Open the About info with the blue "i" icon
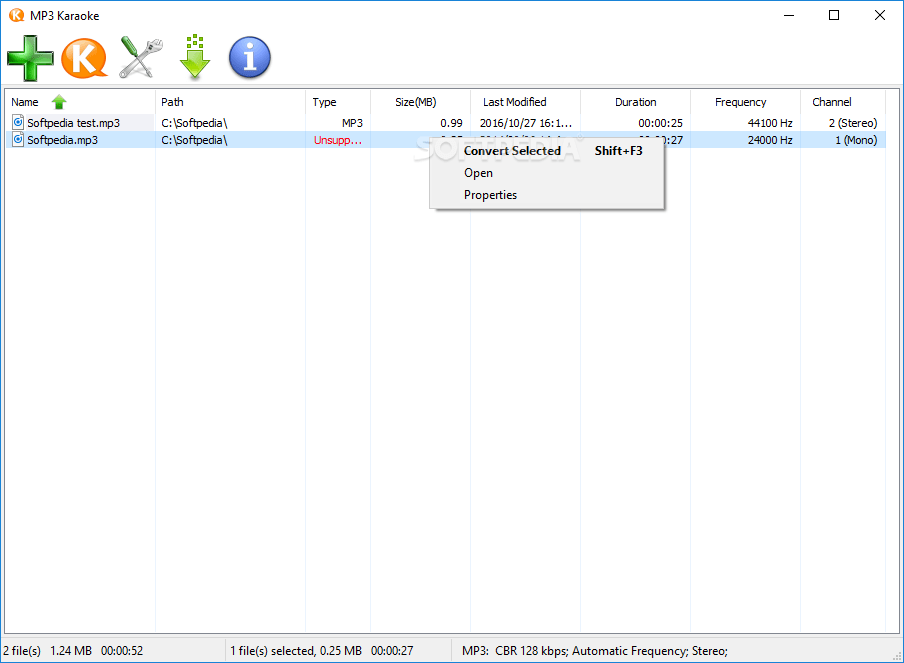 click(x=249, y=57)
